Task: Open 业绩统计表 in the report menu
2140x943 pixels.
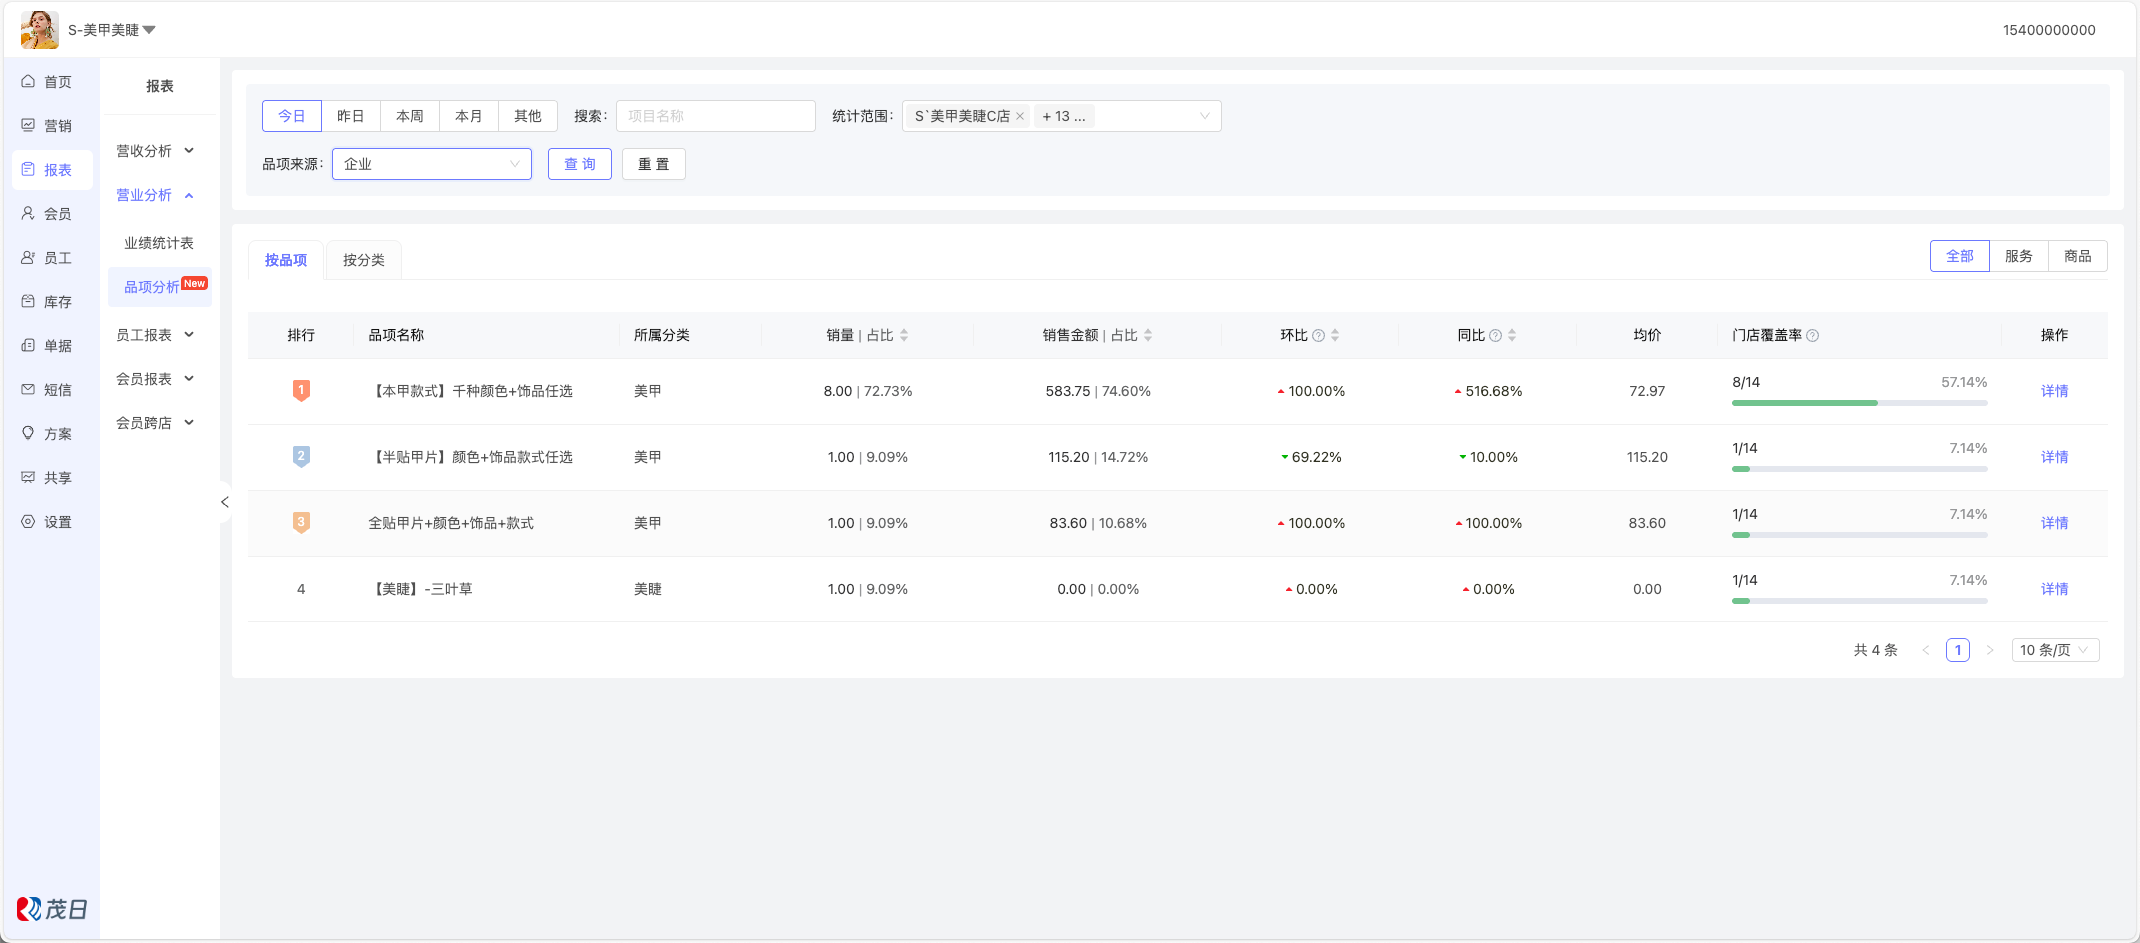Action: click(x=159, y=243)
